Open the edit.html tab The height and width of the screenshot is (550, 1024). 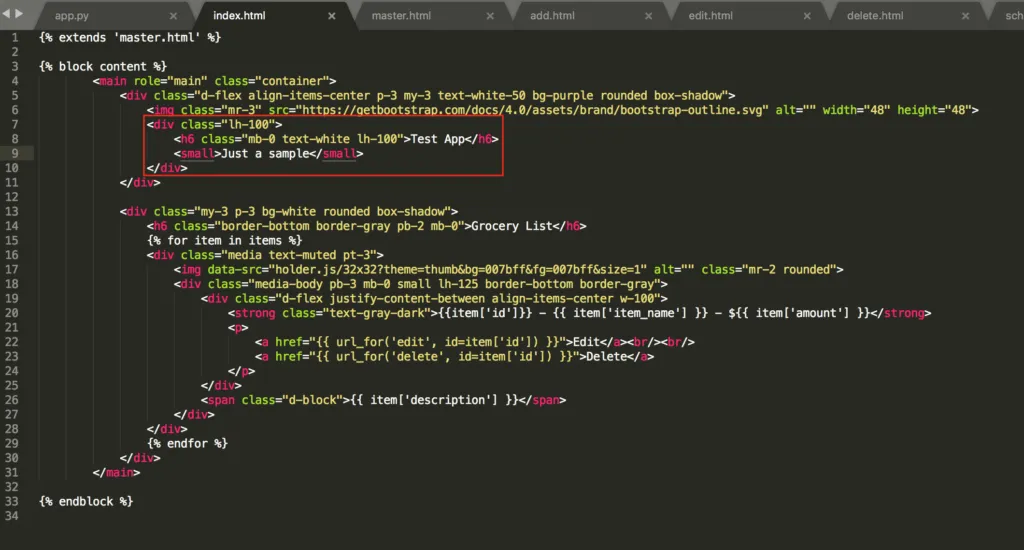pyautogui.click(x=711, y=16)
